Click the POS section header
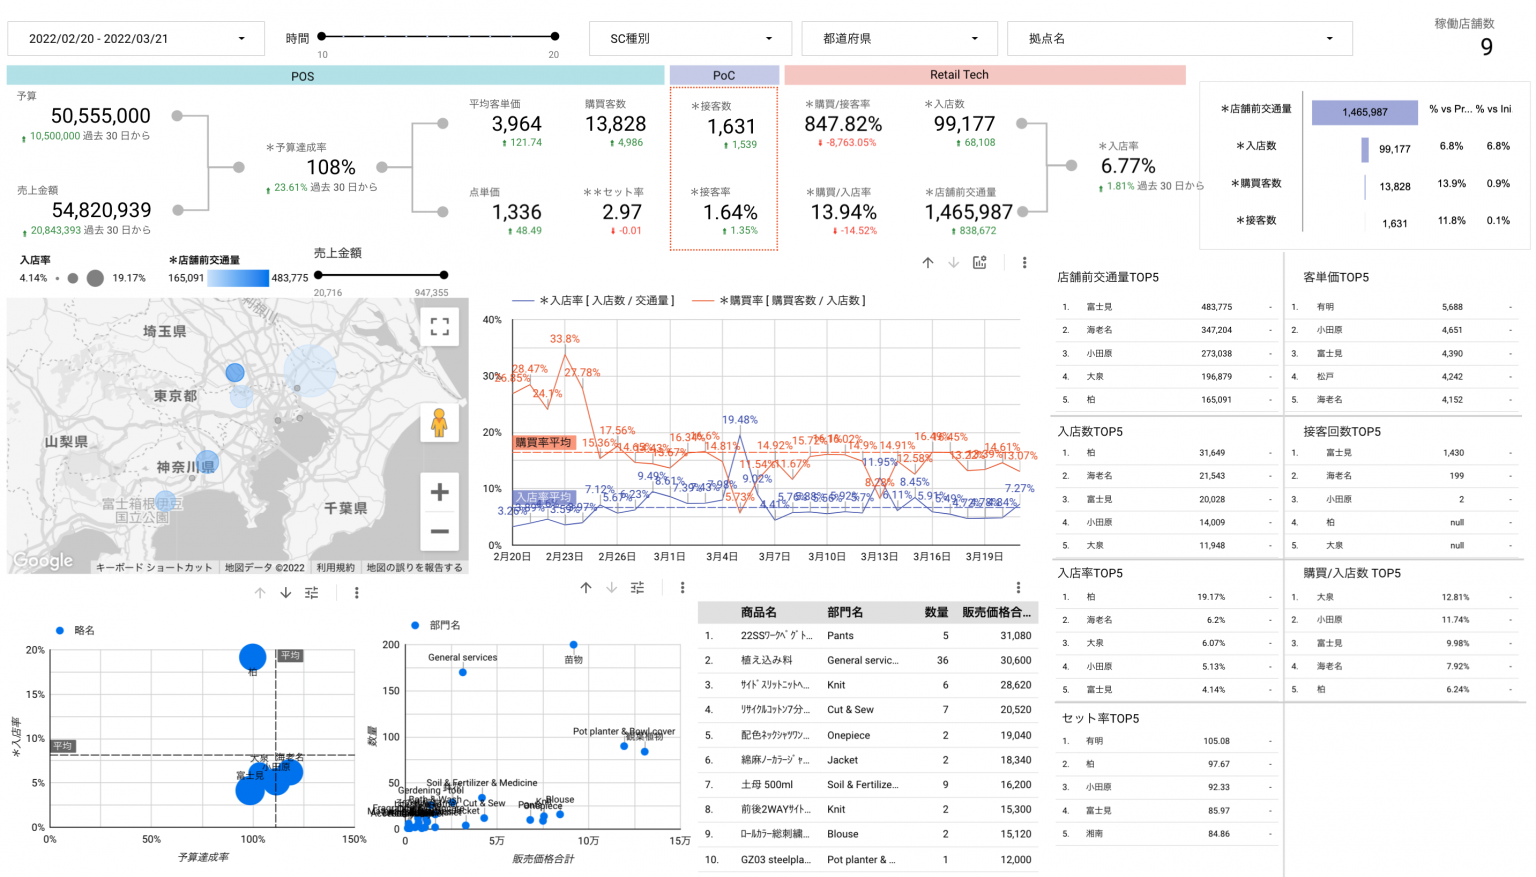The image size is (1536, 877). click(335, 75)
